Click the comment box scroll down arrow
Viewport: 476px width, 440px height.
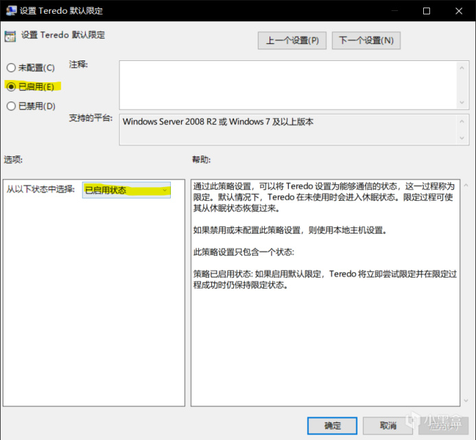point(462,102)
